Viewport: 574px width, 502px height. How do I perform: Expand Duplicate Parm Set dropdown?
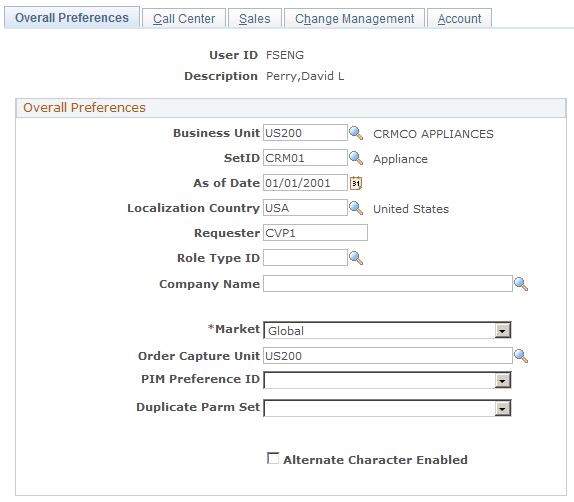502,408
